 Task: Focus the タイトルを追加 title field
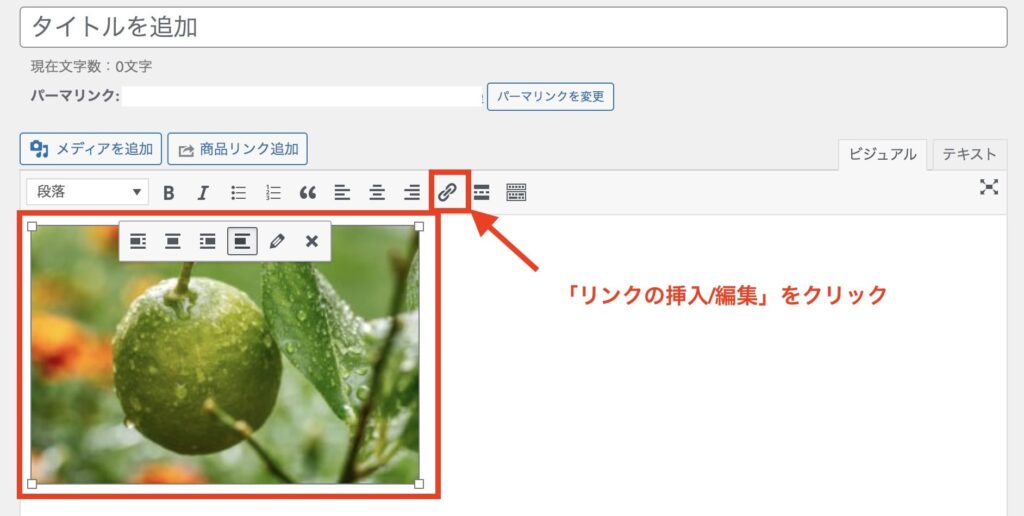point(513,27)
